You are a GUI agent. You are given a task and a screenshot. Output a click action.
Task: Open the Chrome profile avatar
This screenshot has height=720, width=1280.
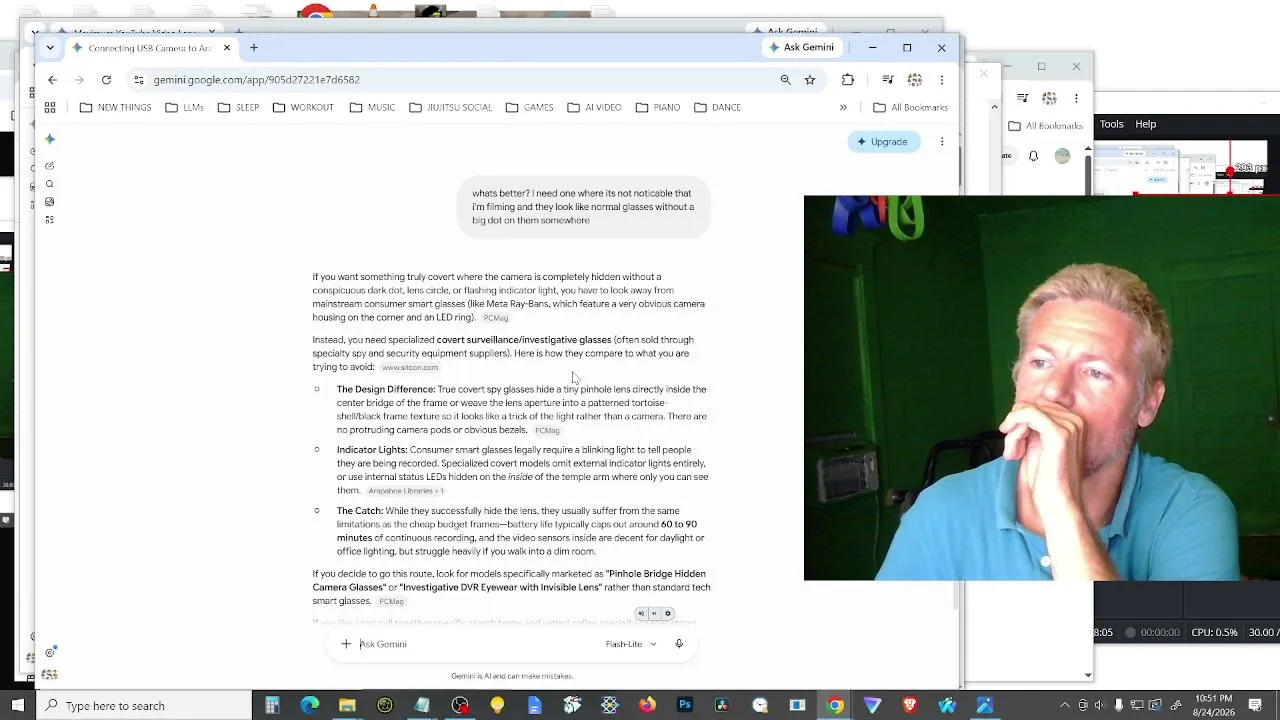tap(914, 80)
